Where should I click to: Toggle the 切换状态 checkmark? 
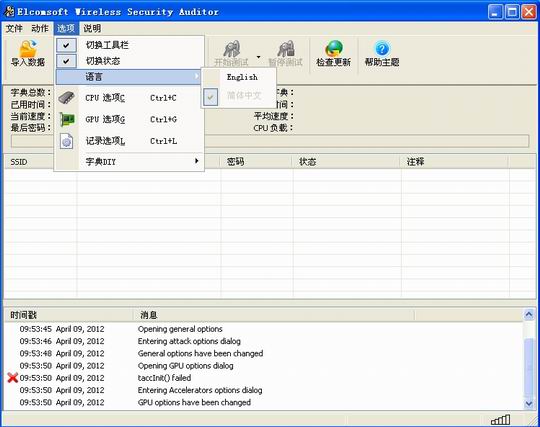pyautogui.click(x=66, y=61)
